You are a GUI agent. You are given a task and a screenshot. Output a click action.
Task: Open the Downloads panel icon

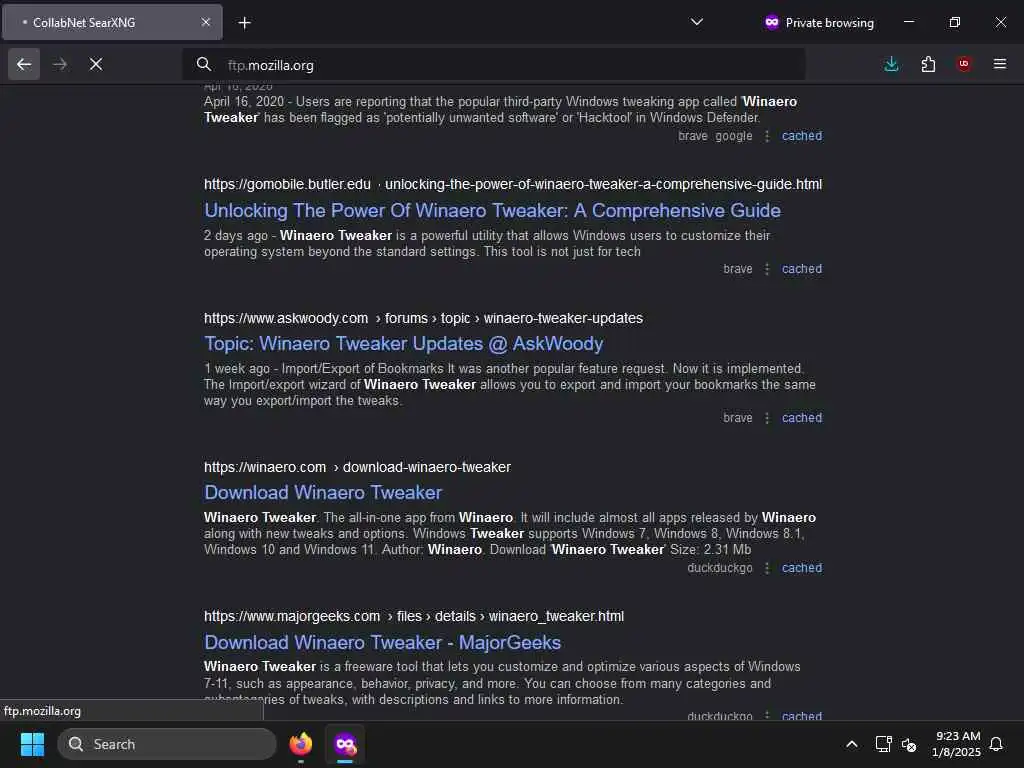[891, 64]
